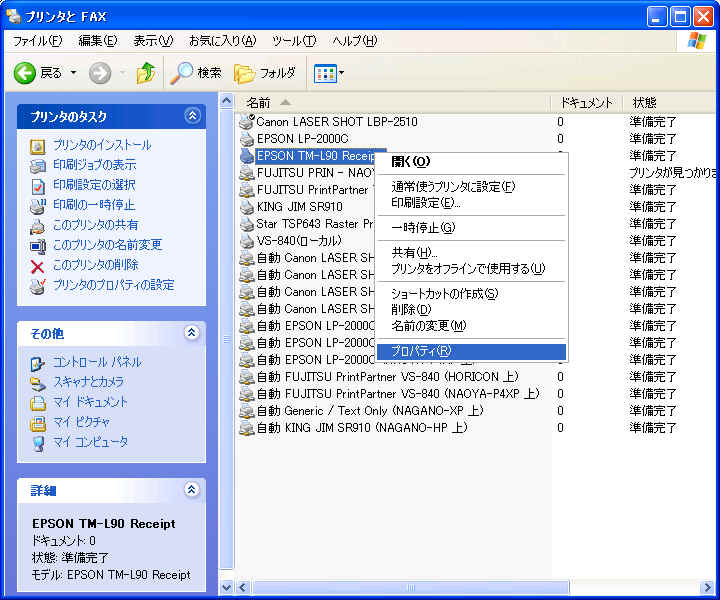This screenshot has height=600, width=720.
Task: Click the このプリンタの共有 icon
Action: click(x=38, y=226)
